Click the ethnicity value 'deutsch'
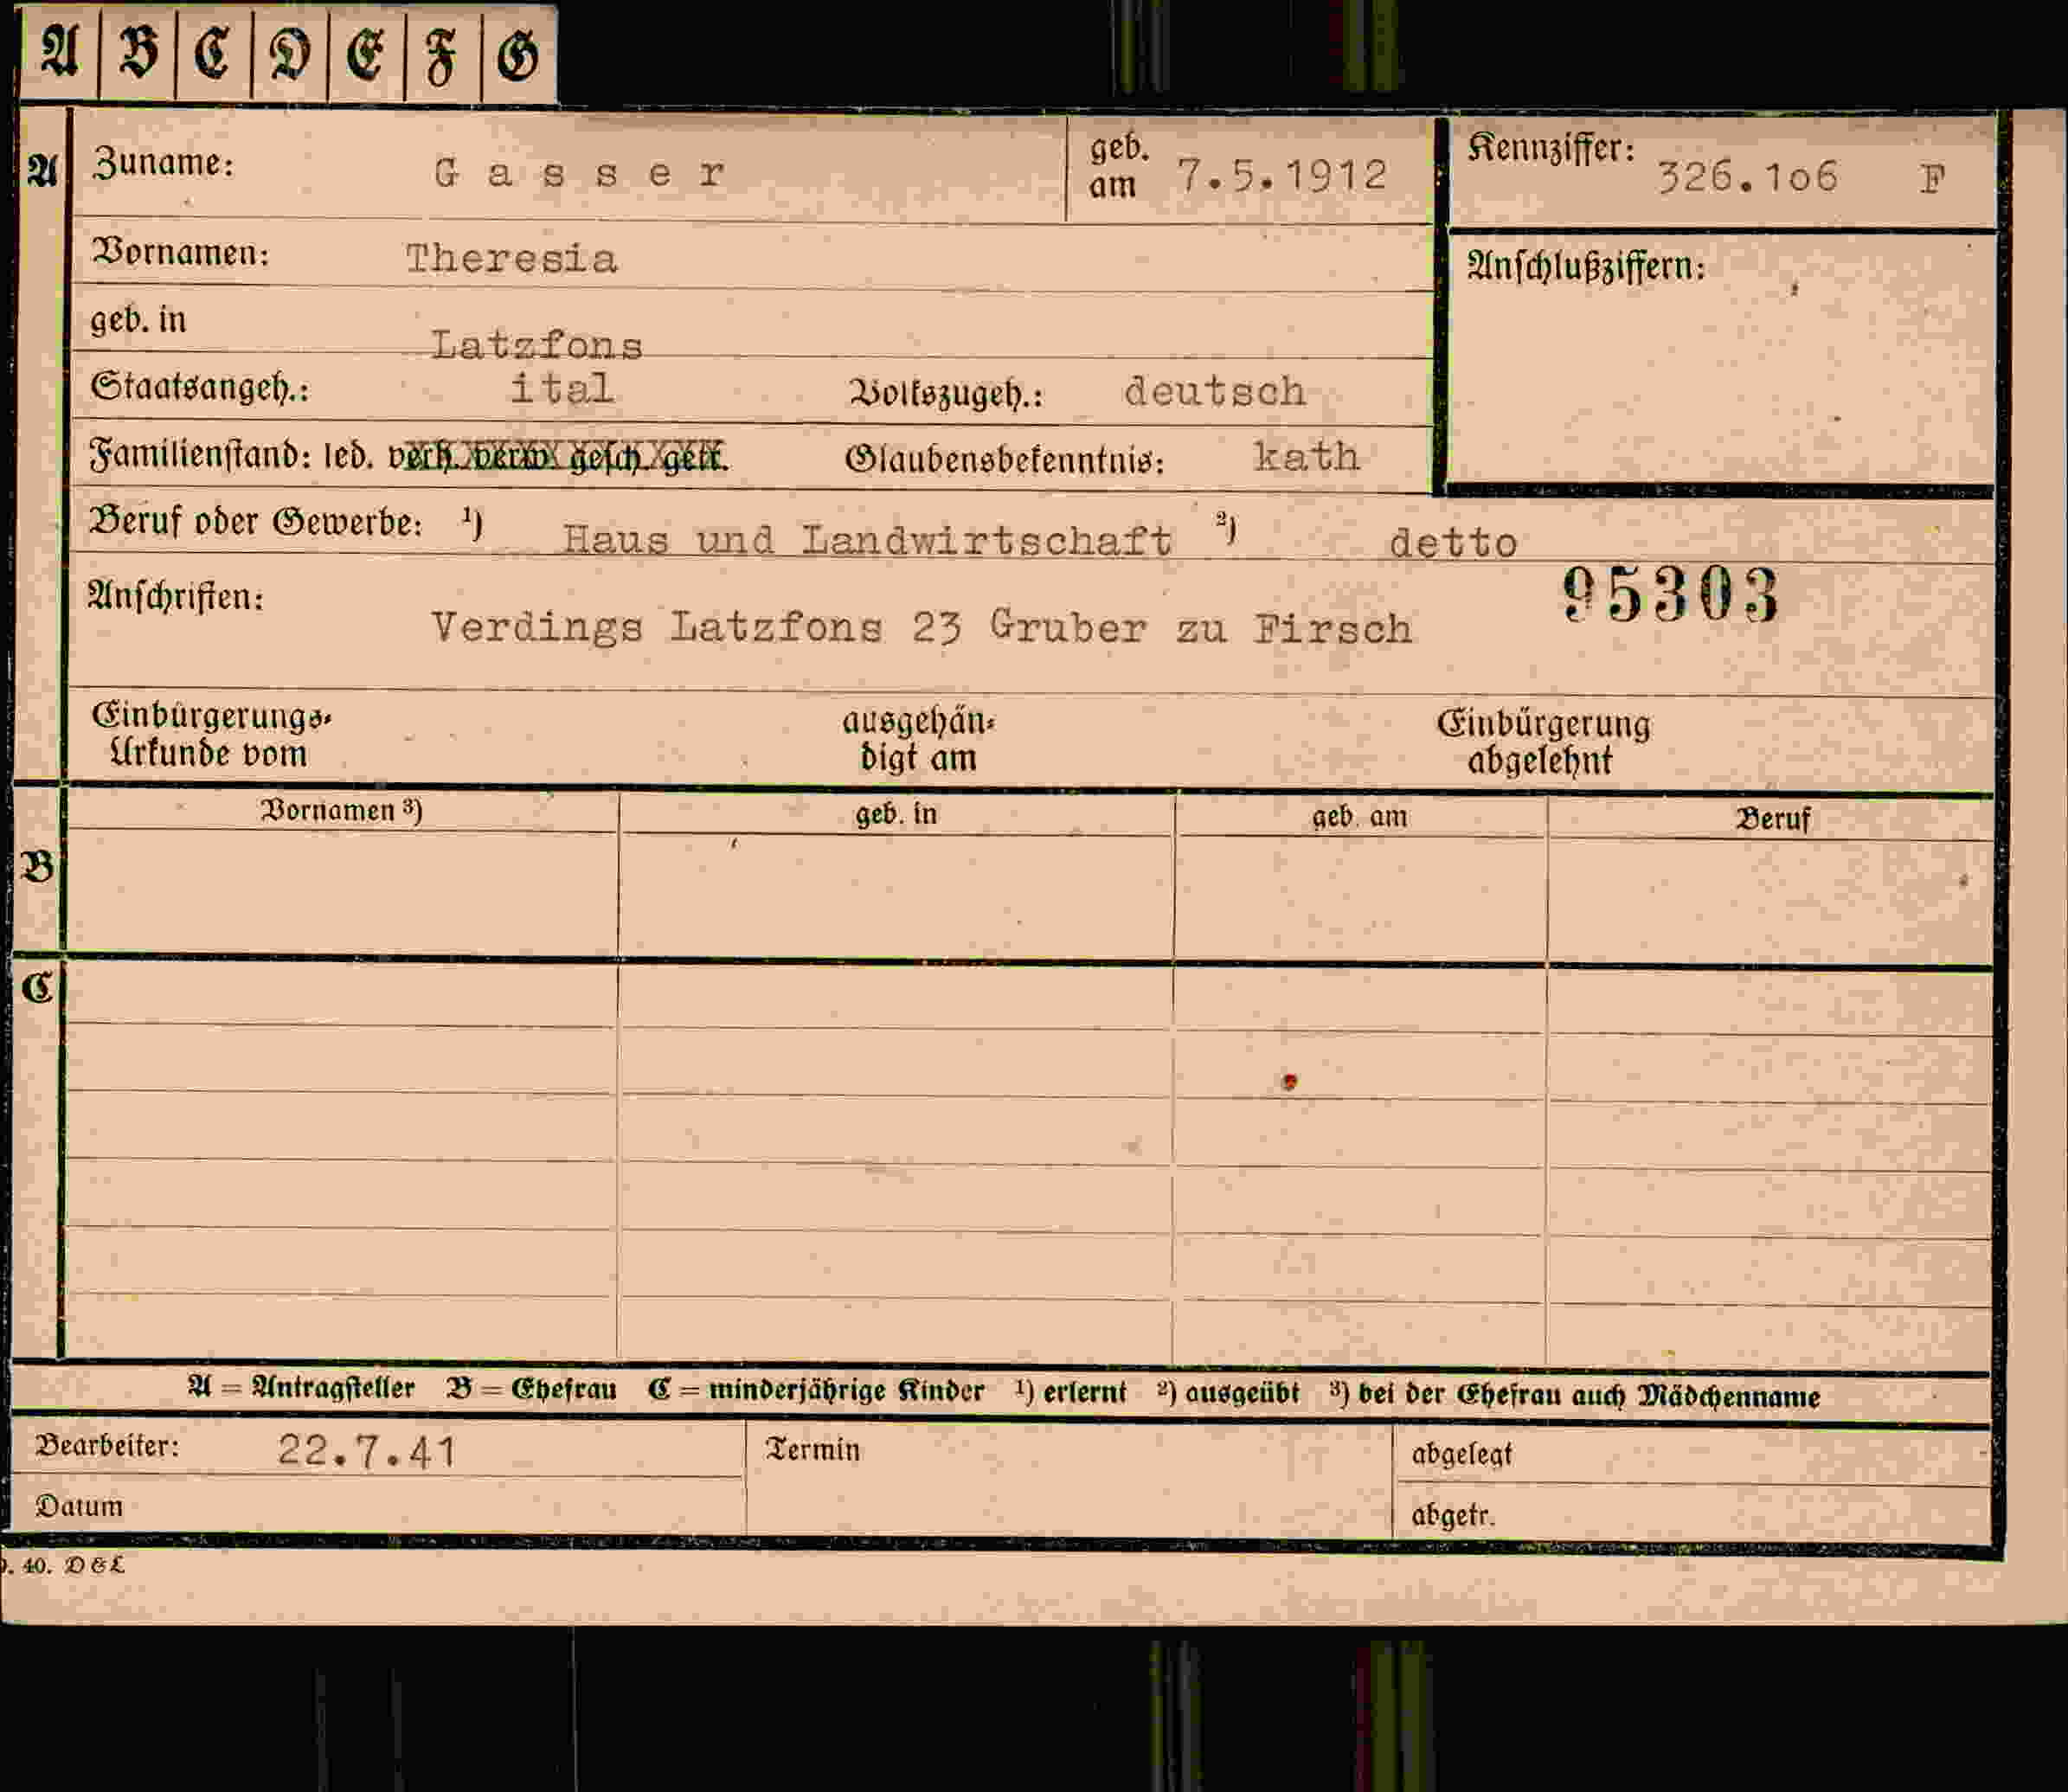Image resolution: width=2068 pixels, height=1792 pixels. [x=1215, y=391]
